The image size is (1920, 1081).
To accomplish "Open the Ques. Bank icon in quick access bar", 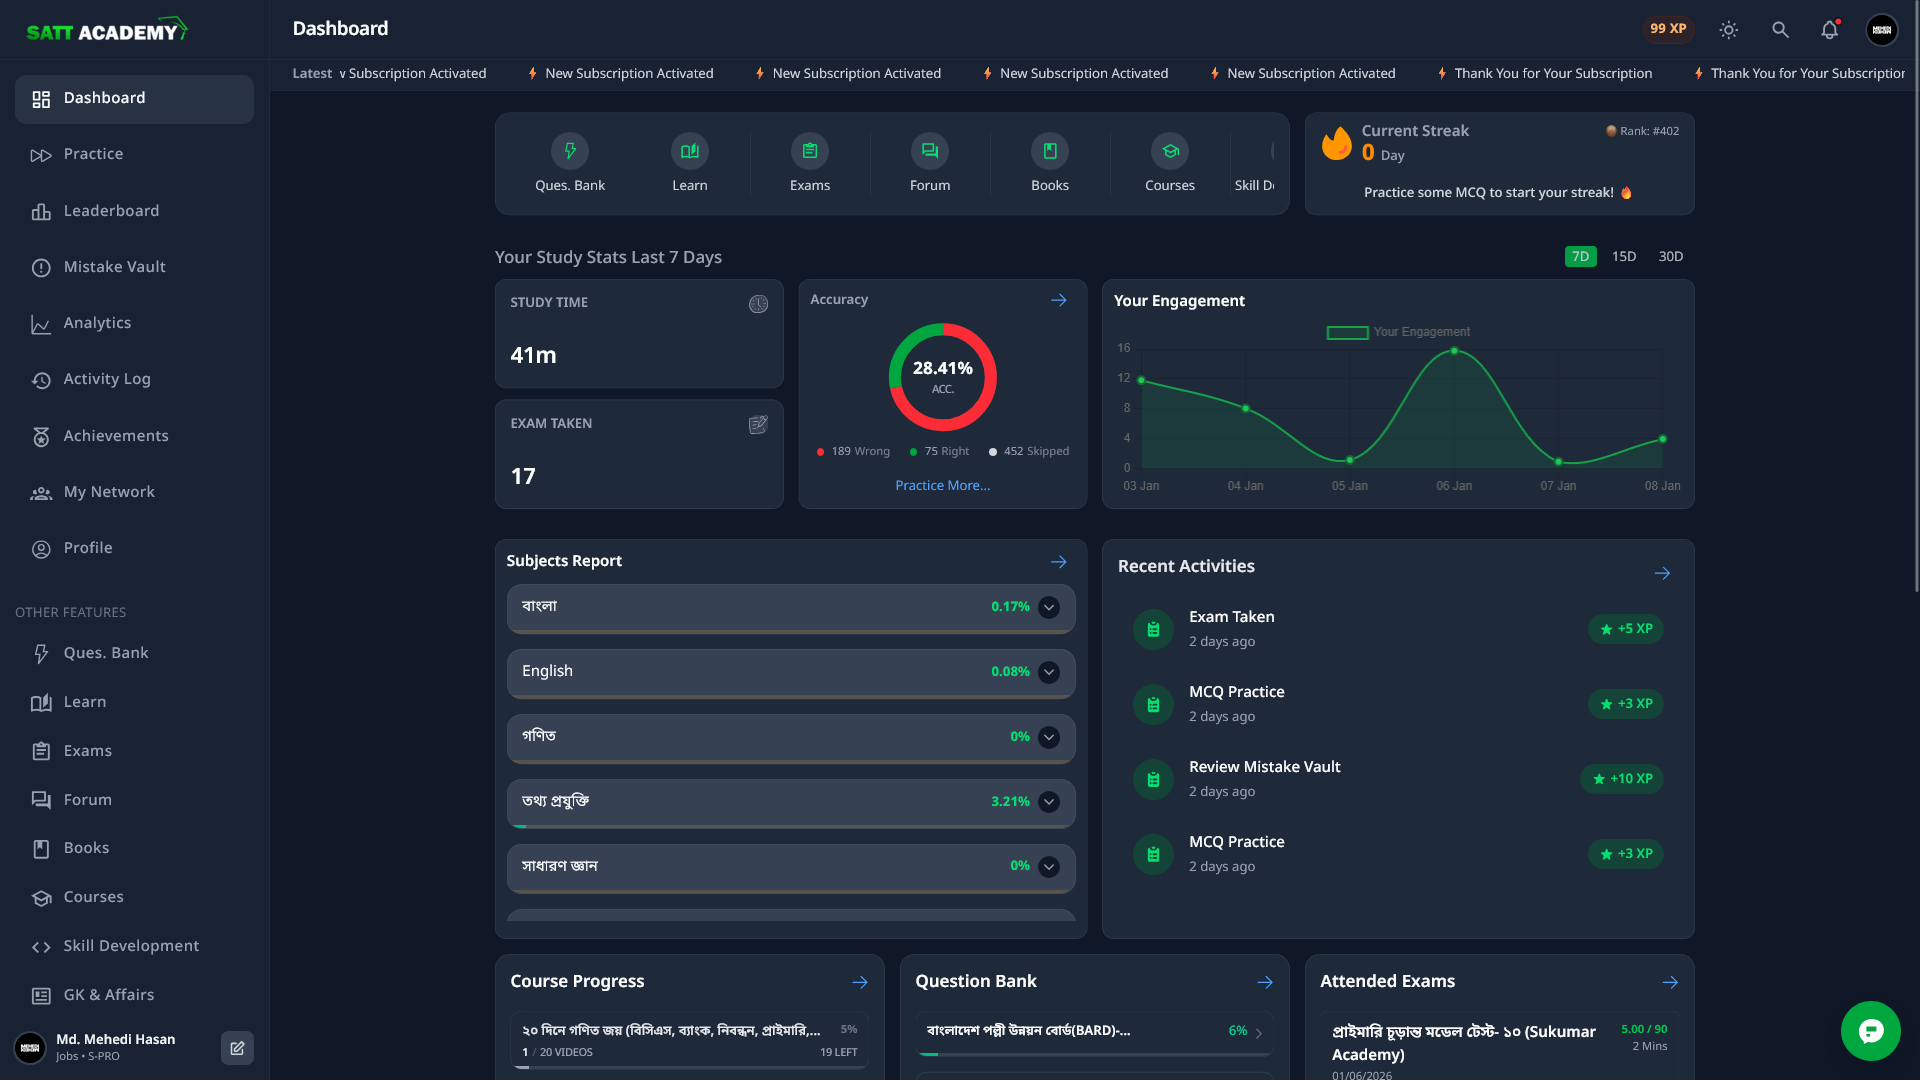I will pos(570,151).
